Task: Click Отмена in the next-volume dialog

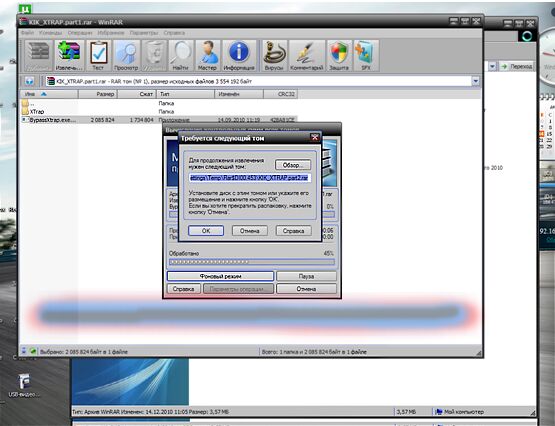Action: tap(250, 231)
